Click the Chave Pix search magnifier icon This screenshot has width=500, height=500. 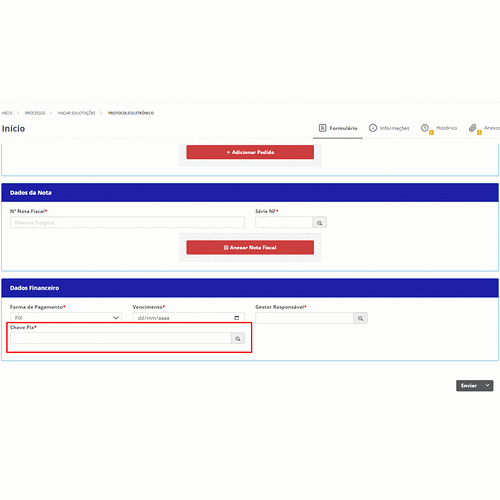pos(238,338)
